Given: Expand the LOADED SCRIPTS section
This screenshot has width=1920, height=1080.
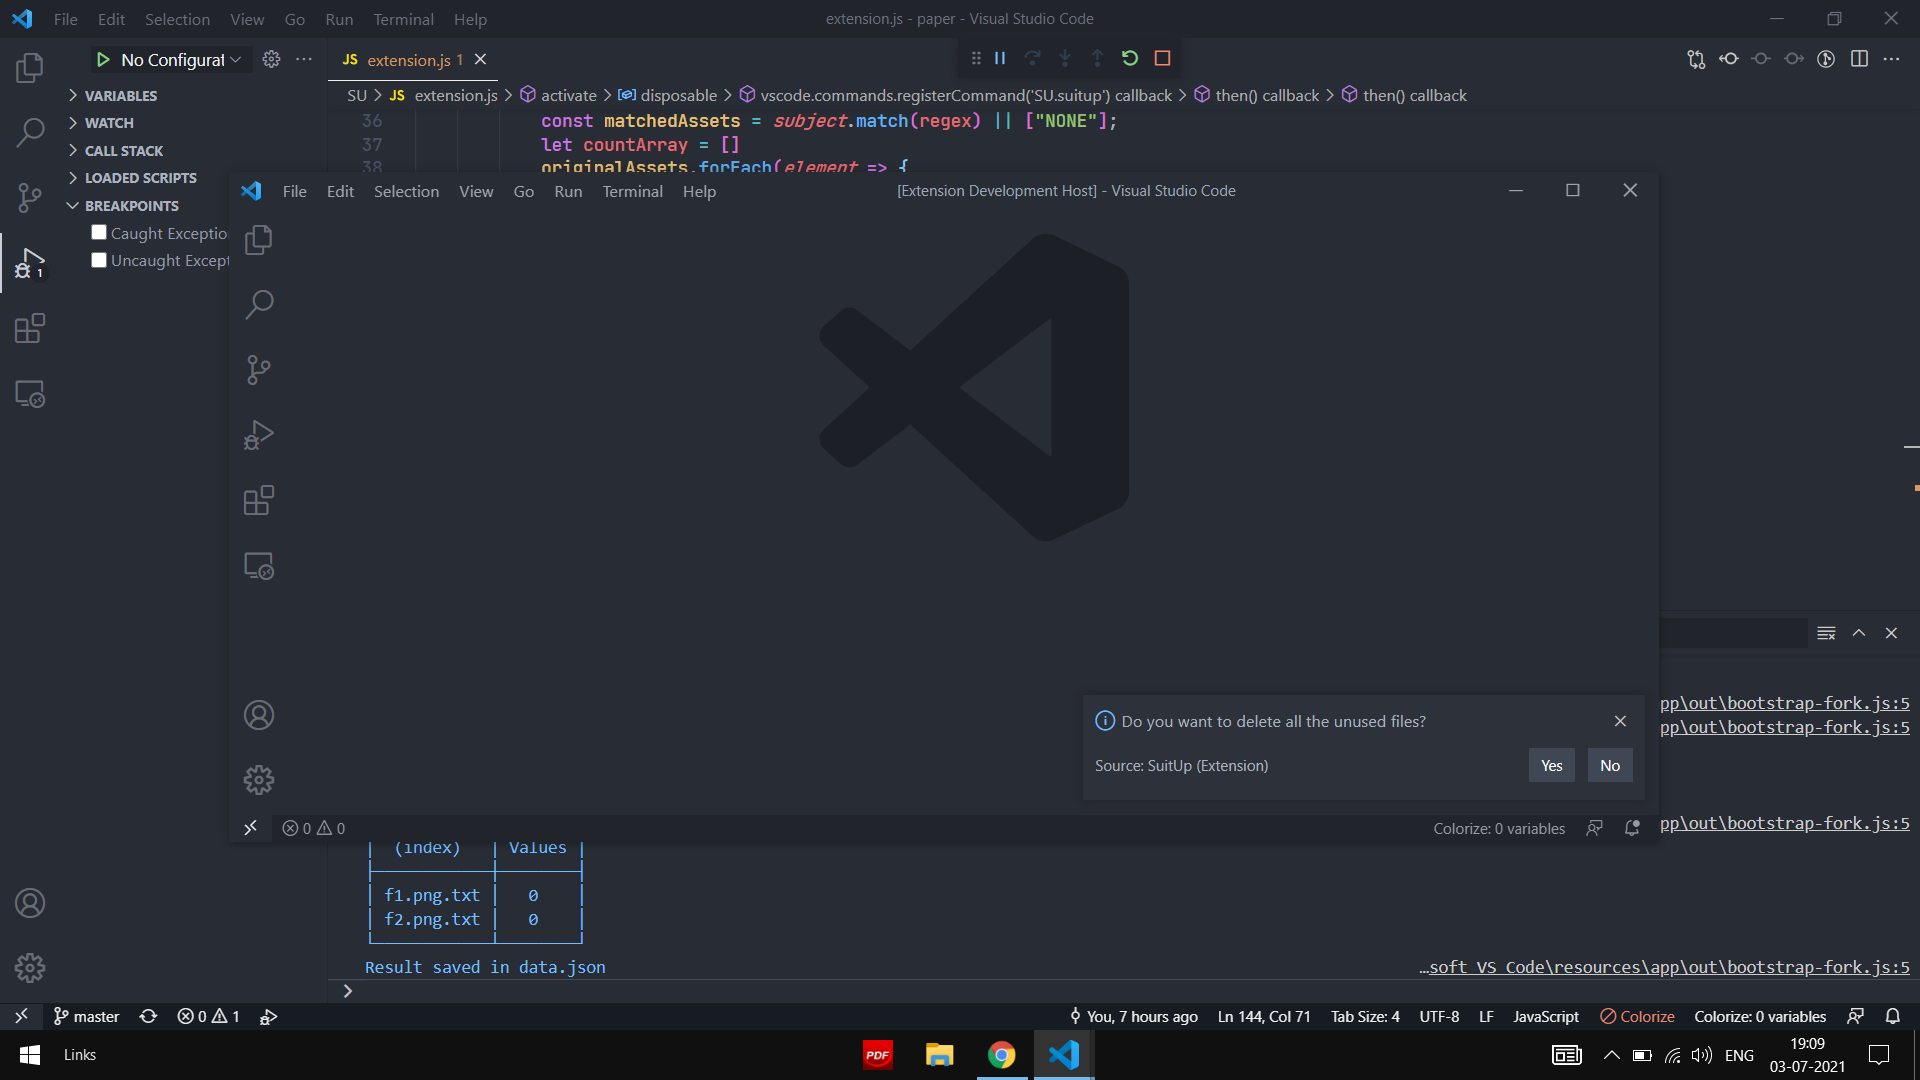Looking at the screenshot, I should [x=140, y=177].
